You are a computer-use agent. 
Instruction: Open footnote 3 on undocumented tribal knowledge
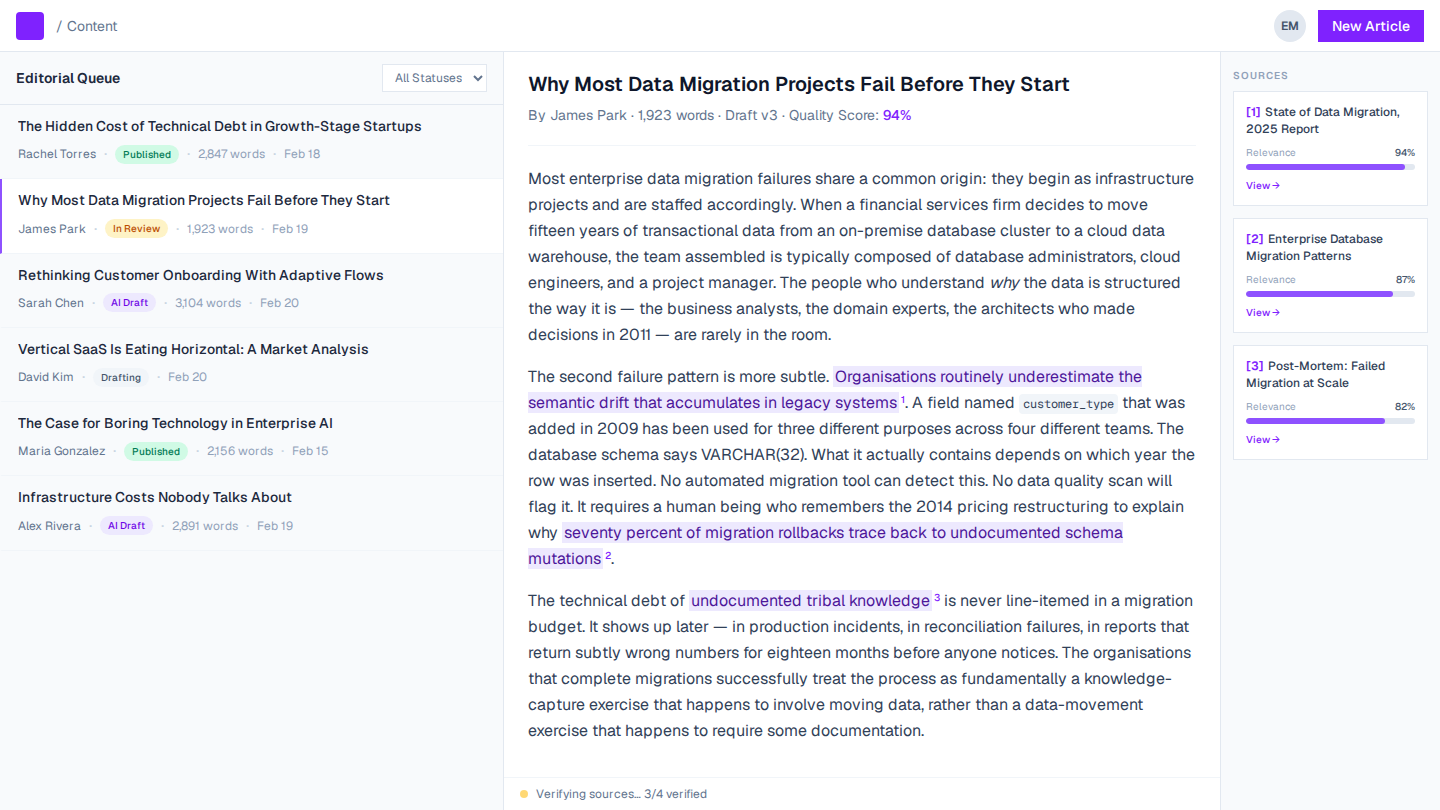pos(936,596)
